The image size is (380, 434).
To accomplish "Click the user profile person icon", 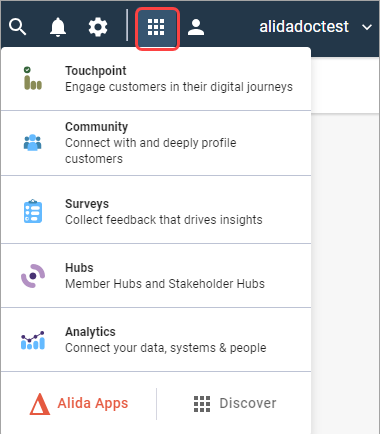I will (x=196, y=27).
